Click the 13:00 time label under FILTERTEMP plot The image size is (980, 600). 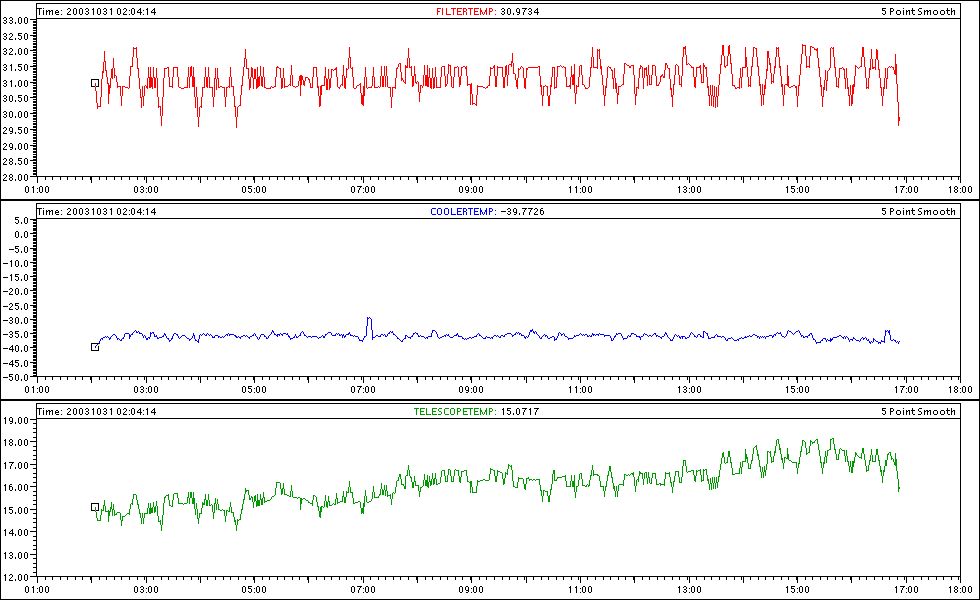point(689,189)
